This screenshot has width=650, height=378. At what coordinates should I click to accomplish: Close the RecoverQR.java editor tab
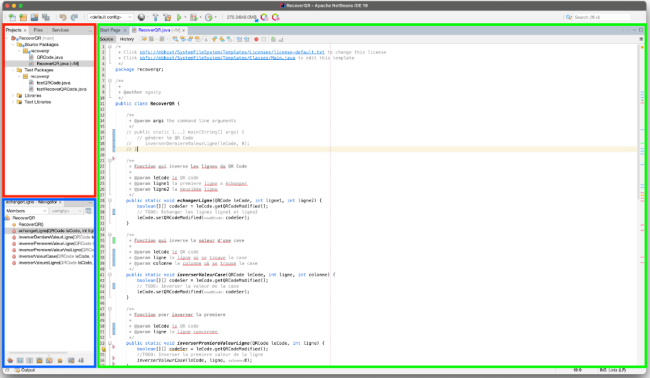(x=183, y=31)
